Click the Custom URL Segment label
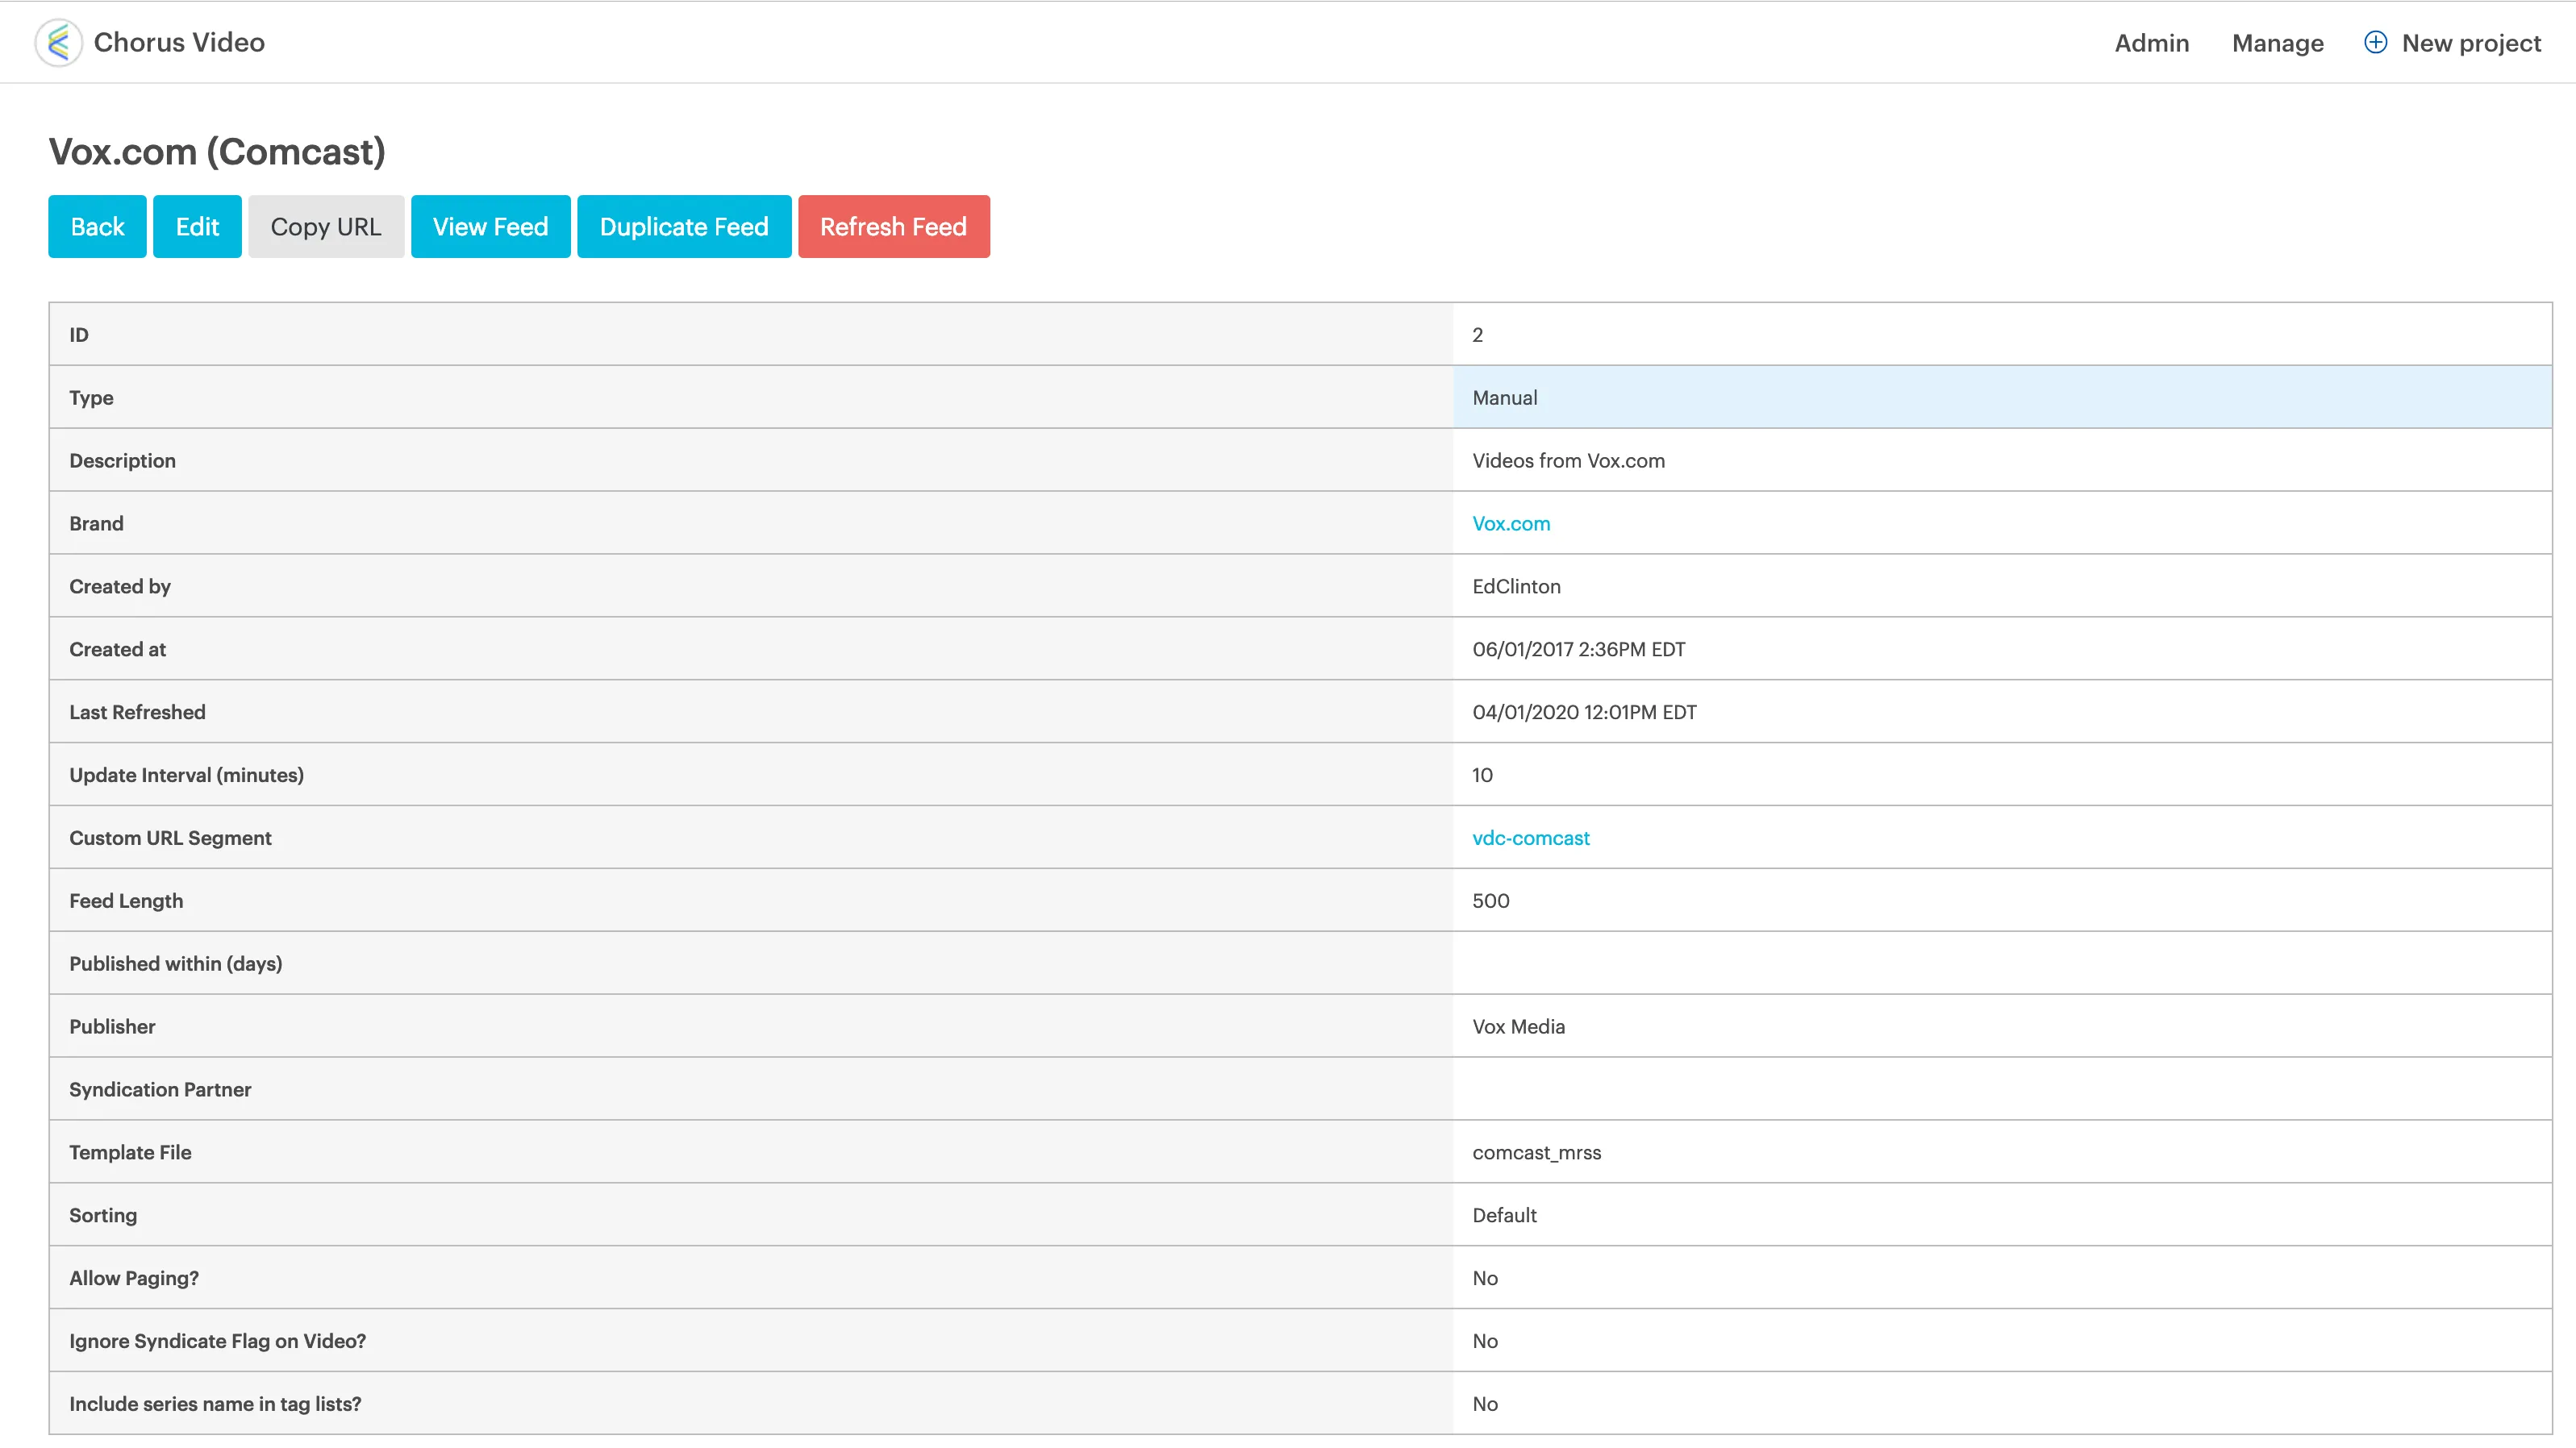Image resolution: width=2576 pixels, height=1448 pixels. click(170, 838)
